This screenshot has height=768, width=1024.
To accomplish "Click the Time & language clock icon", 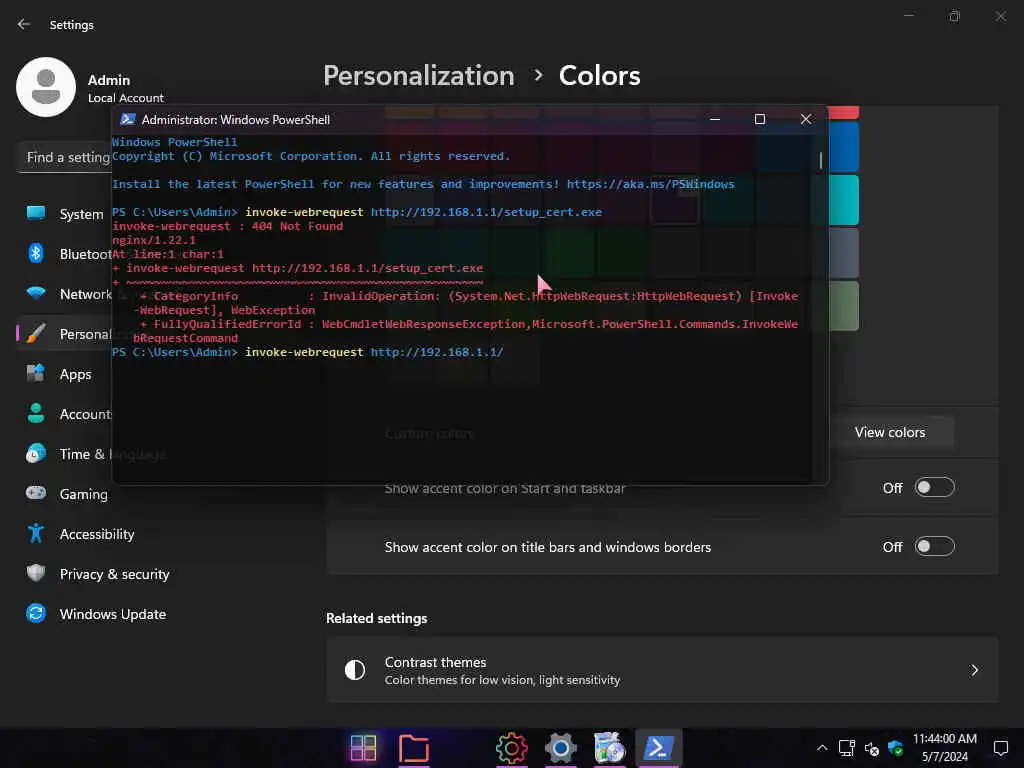I will coord(36,453).
